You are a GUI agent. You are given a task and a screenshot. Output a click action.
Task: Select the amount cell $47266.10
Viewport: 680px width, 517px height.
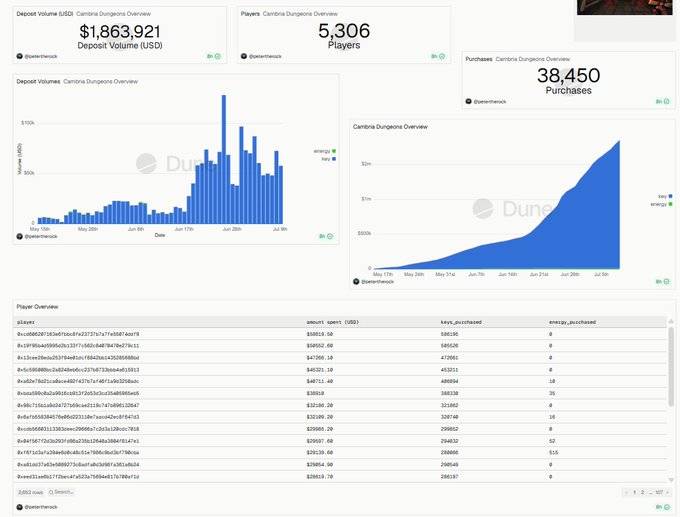(x=320, y=358)
